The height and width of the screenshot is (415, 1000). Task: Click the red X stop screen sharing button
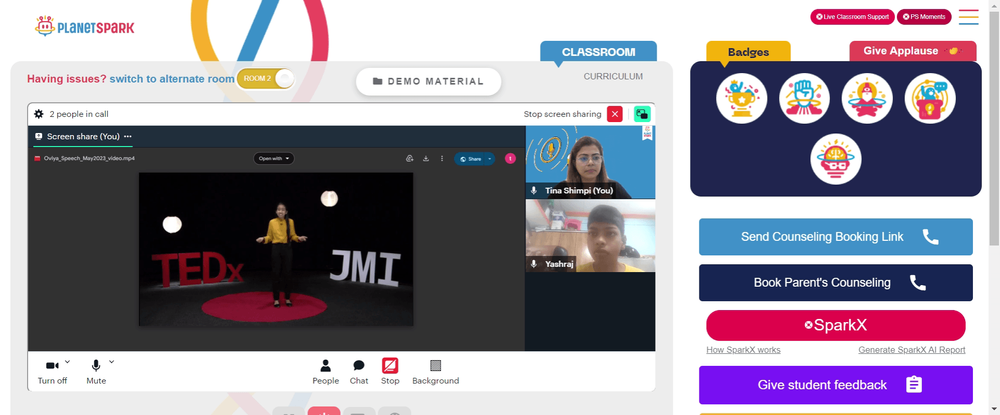coord(614,114)
